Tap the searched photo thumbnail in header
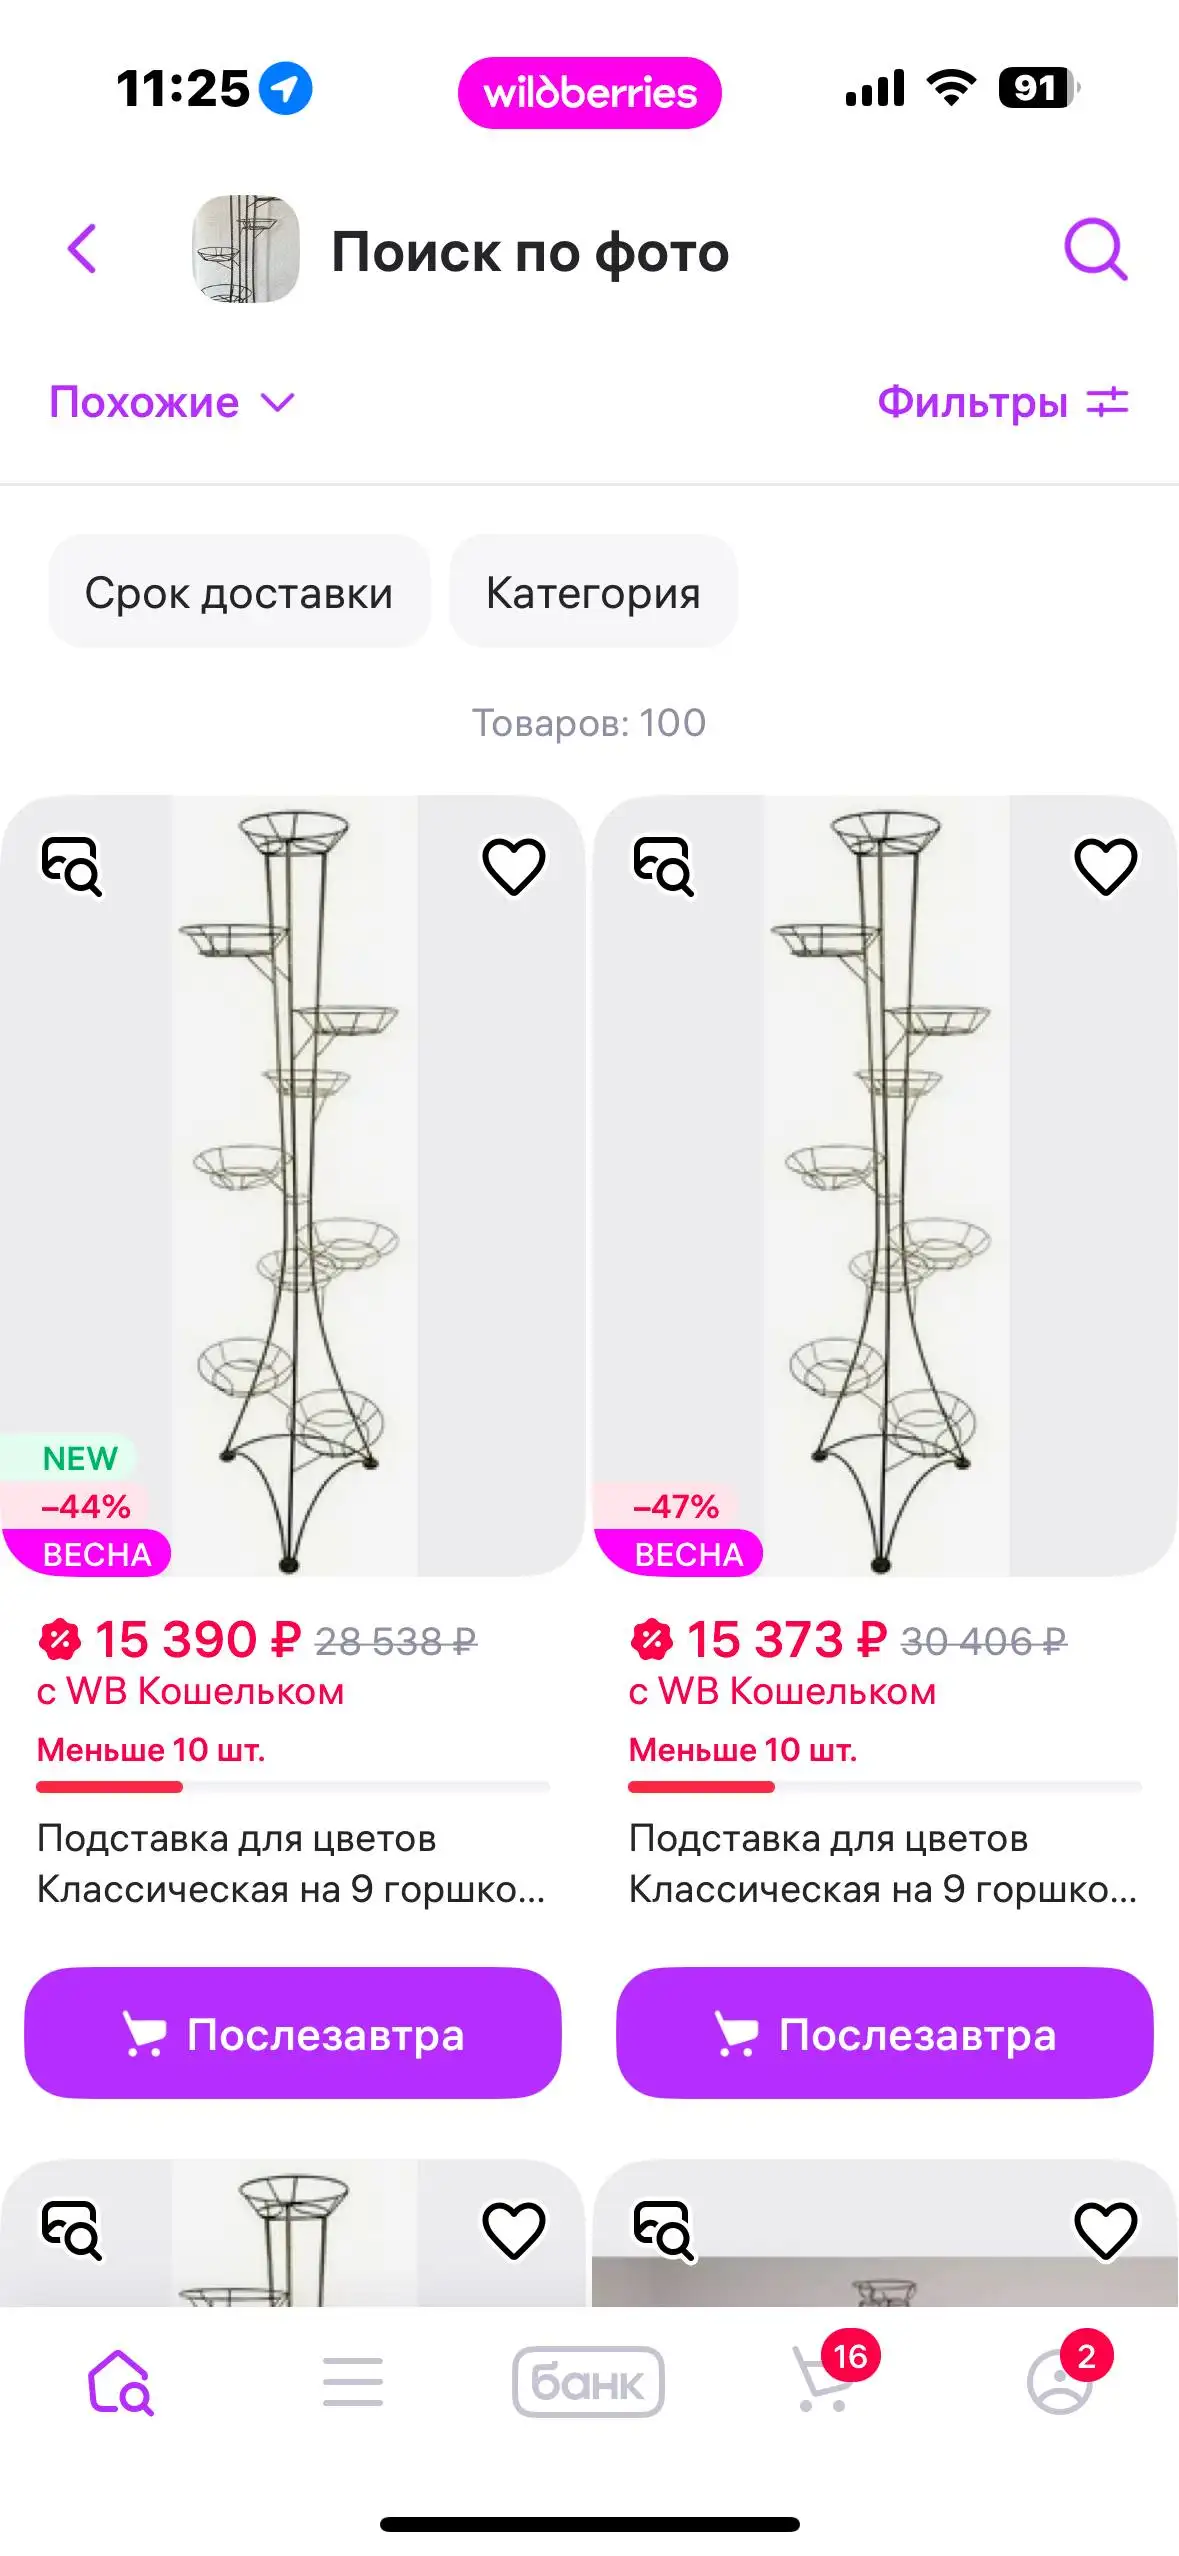Viewport: 1179px width, 2556px height. 246,249
